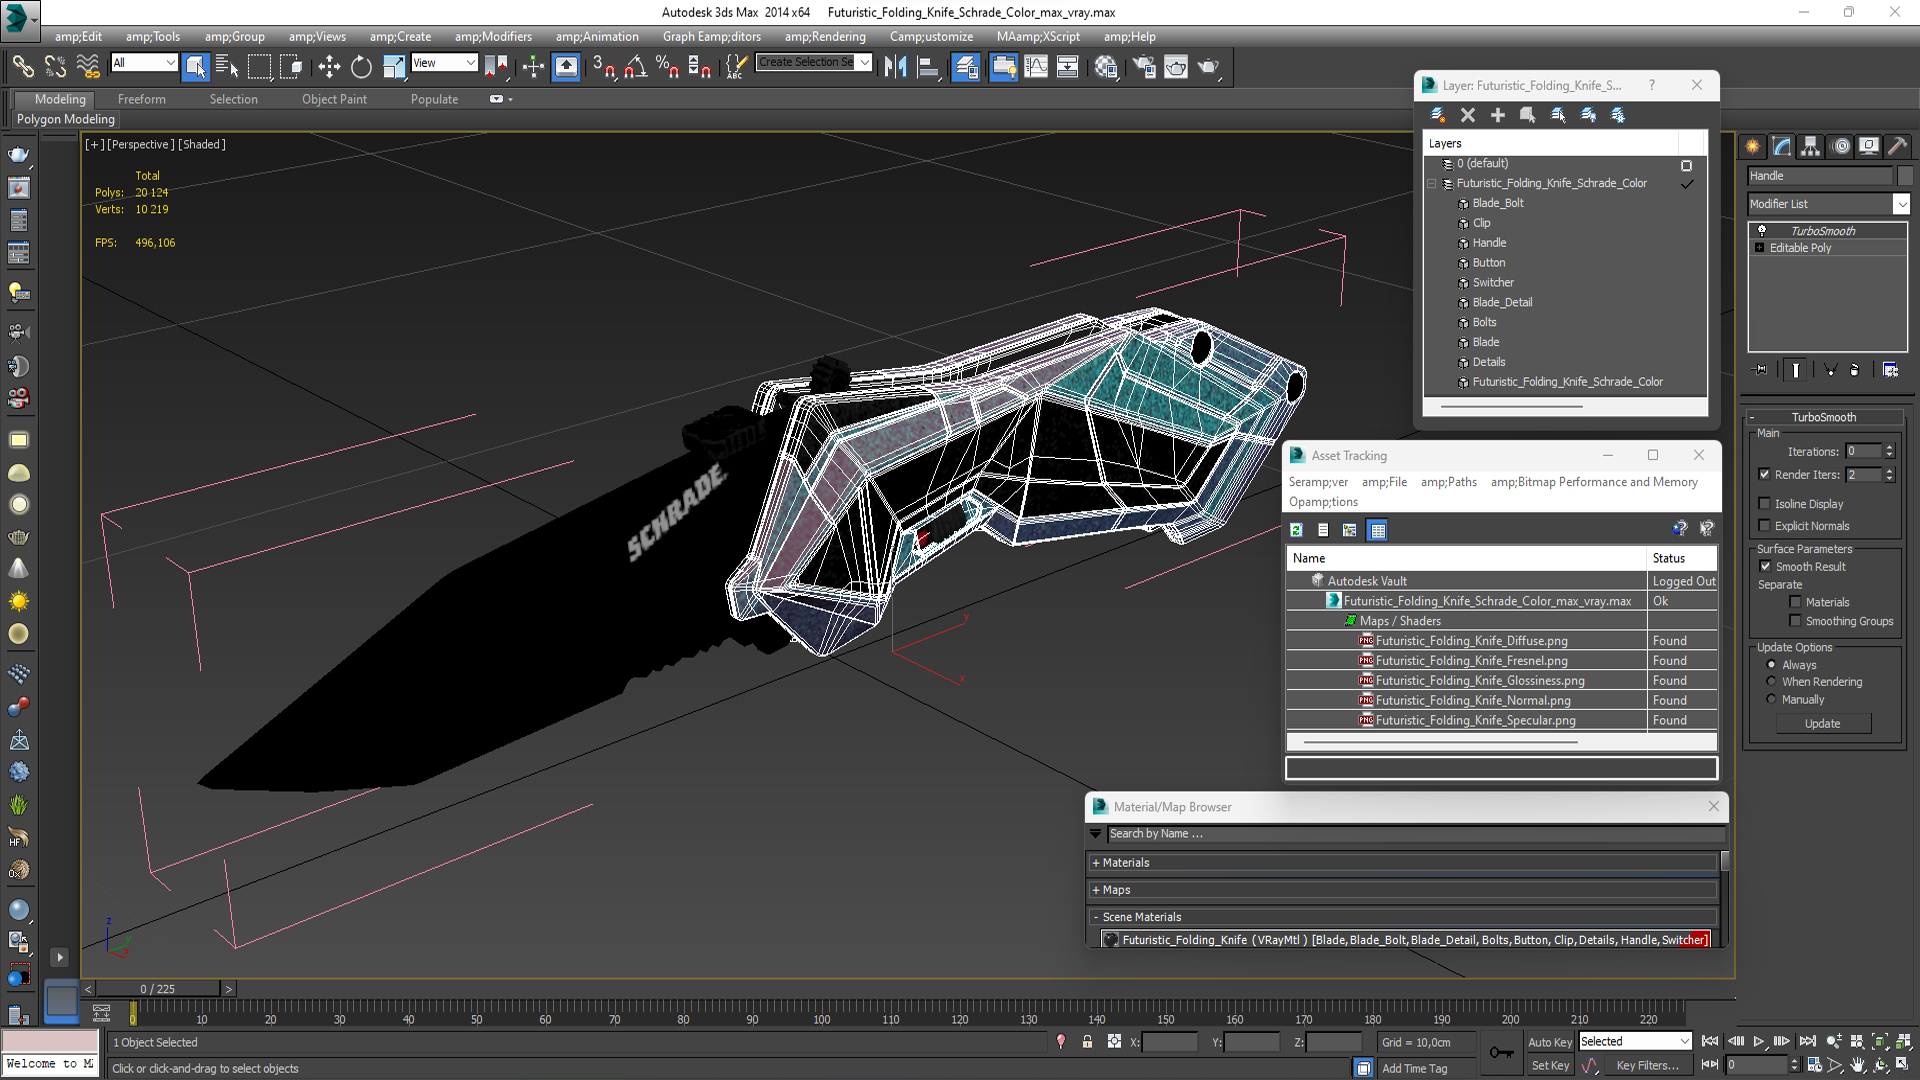The image size is (1920, 1080).
Task: Toggle the Smooth Result checkbox
Action: point(1765,567)
